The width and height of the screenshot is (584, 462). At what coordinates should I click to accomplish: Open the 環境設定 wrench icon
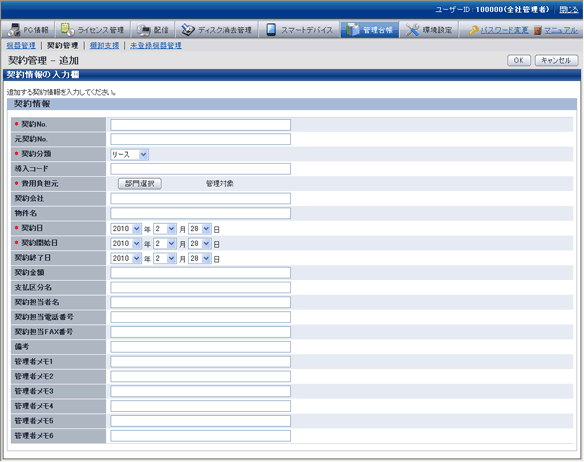point(412,30)
